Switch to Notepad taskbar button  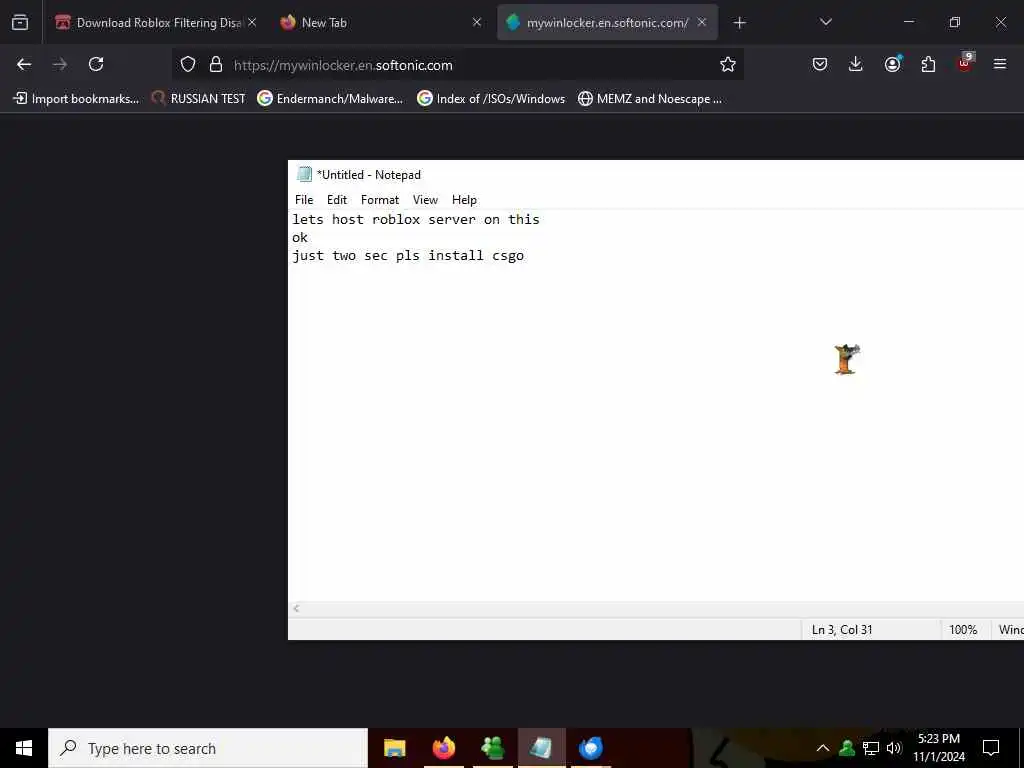541,748
